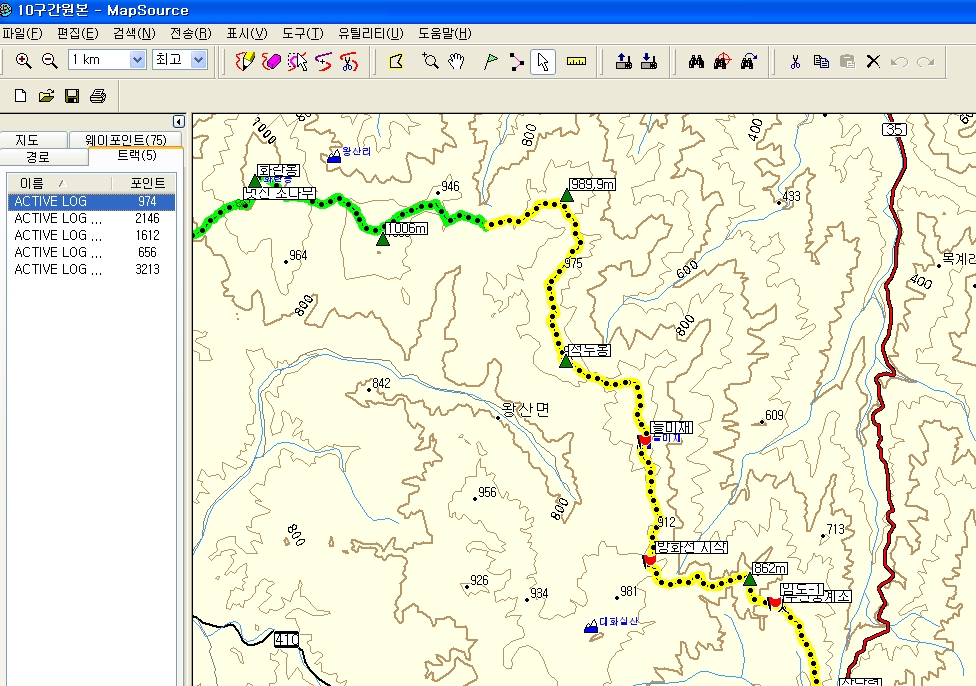
Task: Switch to the 웨이포인트(75) tab
Action: point(126,139)
